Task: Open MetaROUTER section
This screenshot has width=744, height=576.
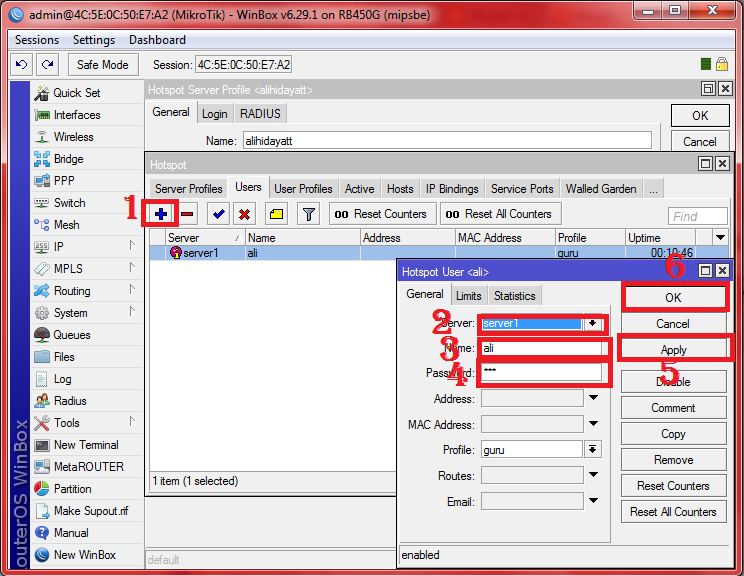Action: [x=87, y=467]
